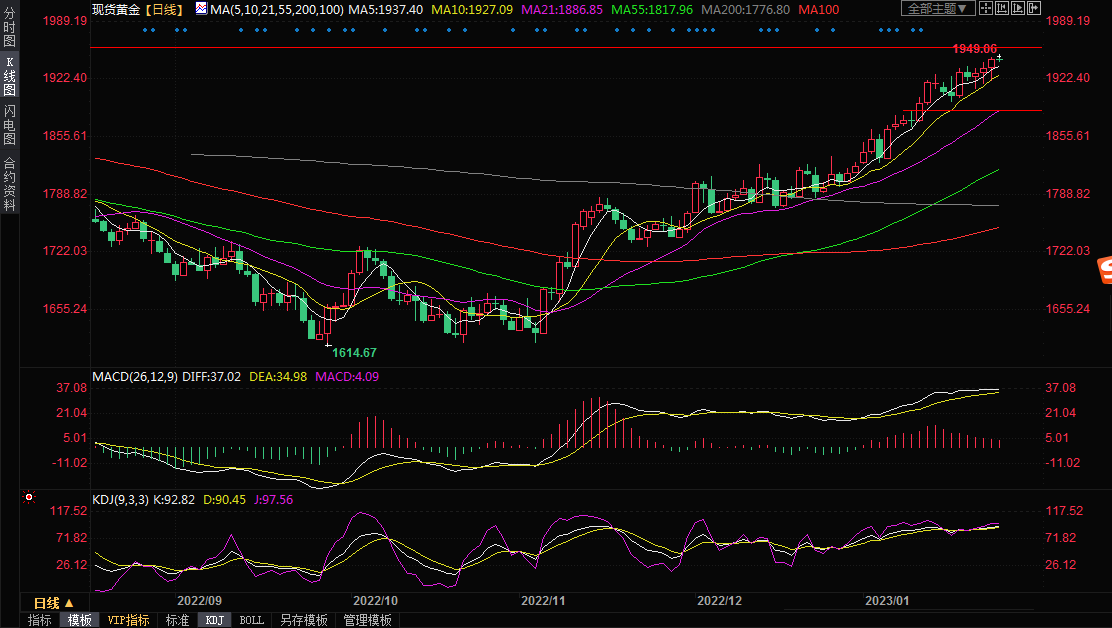Switch to 分时图 view

point(9,27)
